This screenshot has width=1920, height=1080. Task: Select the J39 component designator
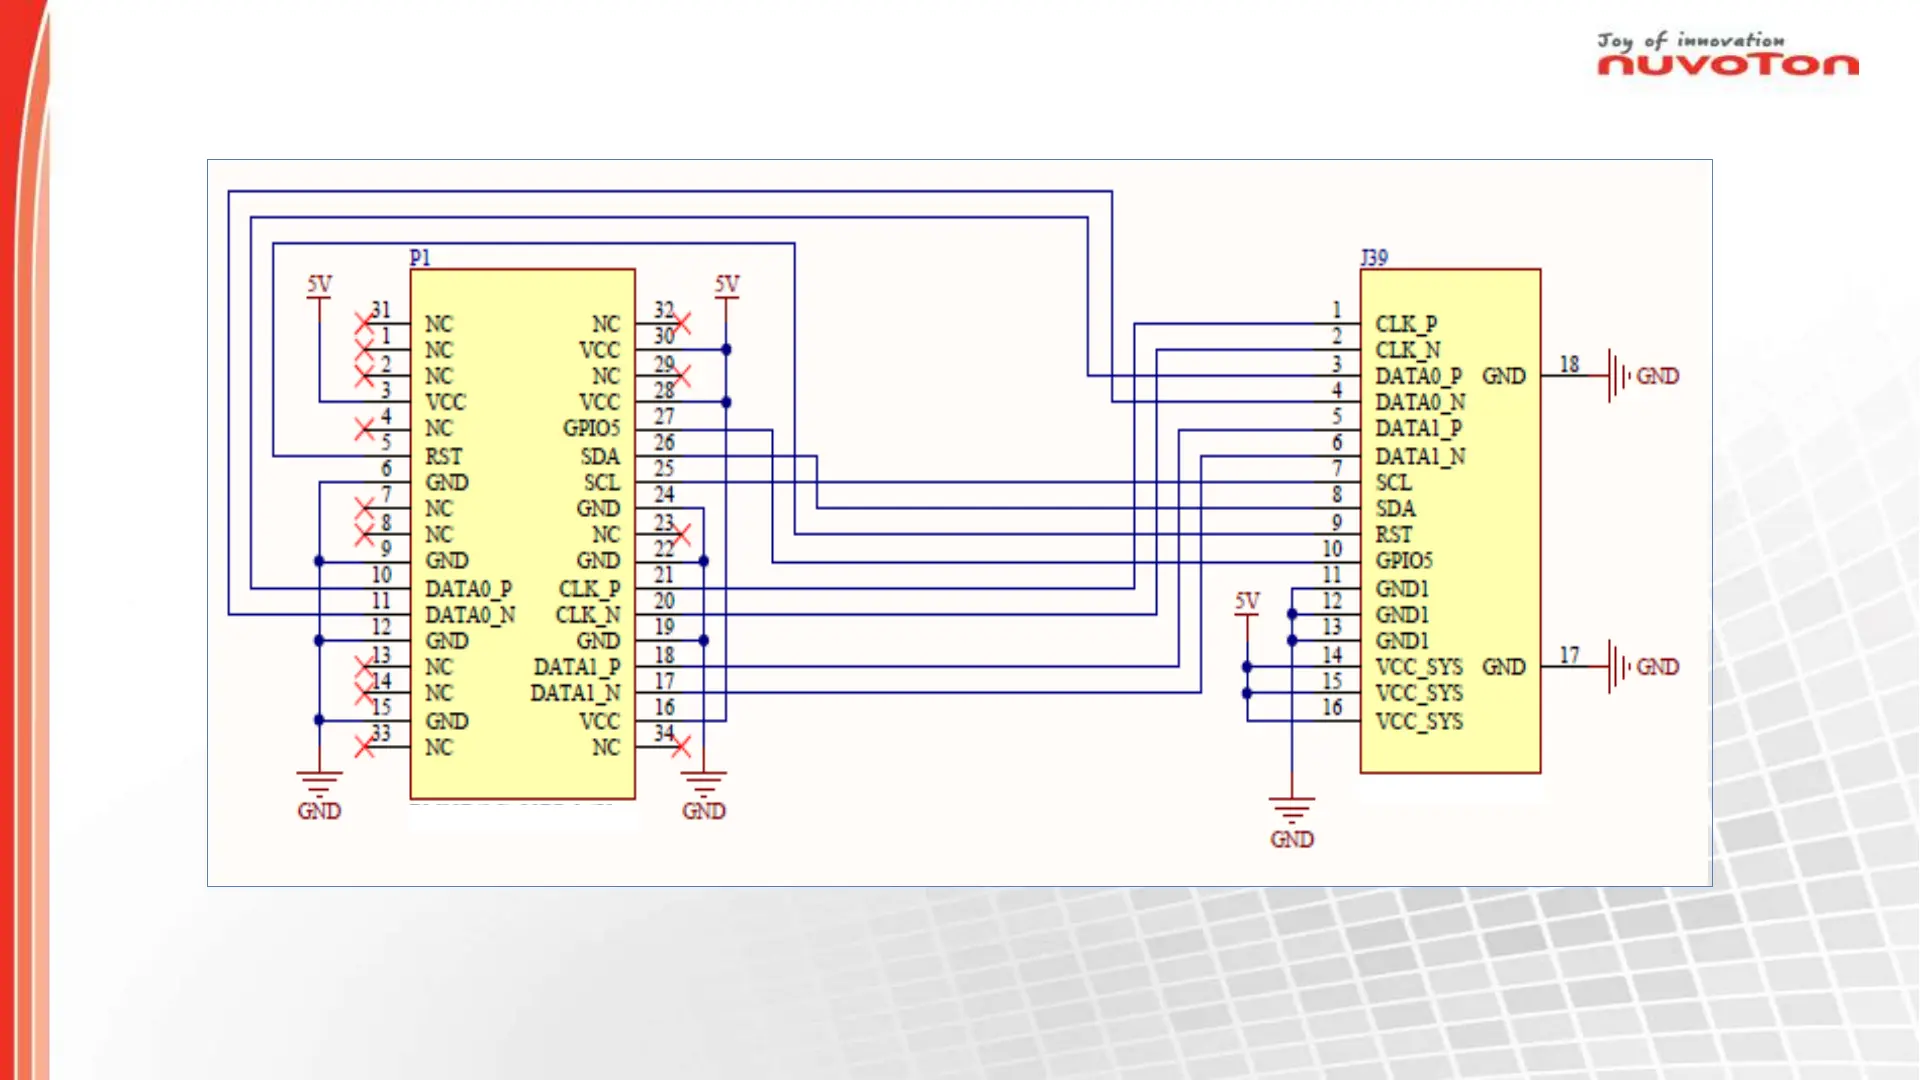1374,258
